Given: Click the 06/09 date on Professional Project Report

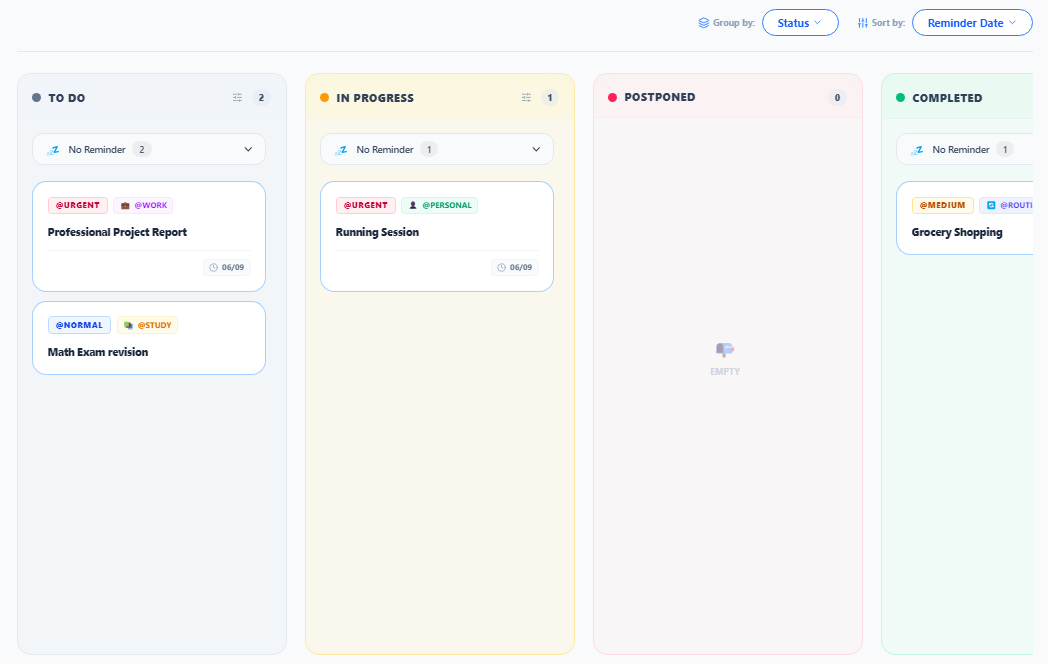Looking at the screenshot, I should pyautogui.click(x=227, y=267).
